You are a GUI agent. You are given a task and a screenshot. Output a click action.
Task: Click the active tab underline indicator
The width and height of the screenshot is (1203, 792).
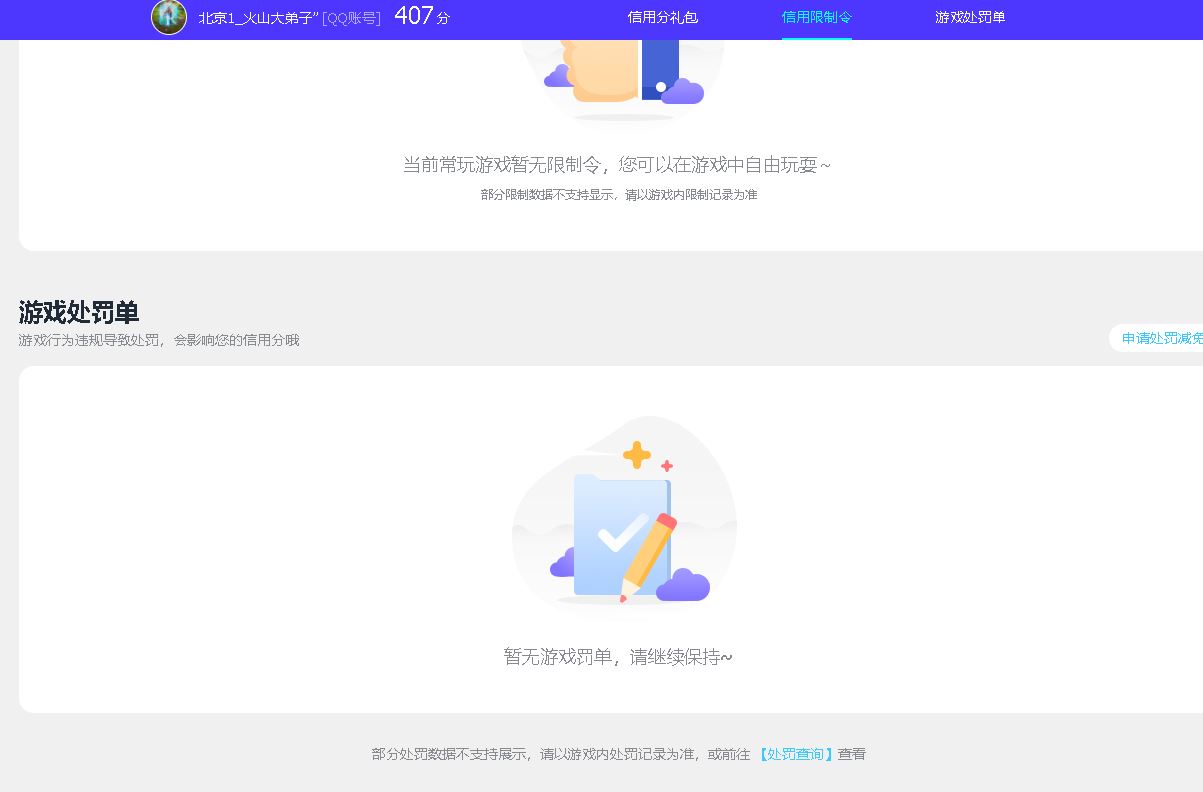(815, 39)
